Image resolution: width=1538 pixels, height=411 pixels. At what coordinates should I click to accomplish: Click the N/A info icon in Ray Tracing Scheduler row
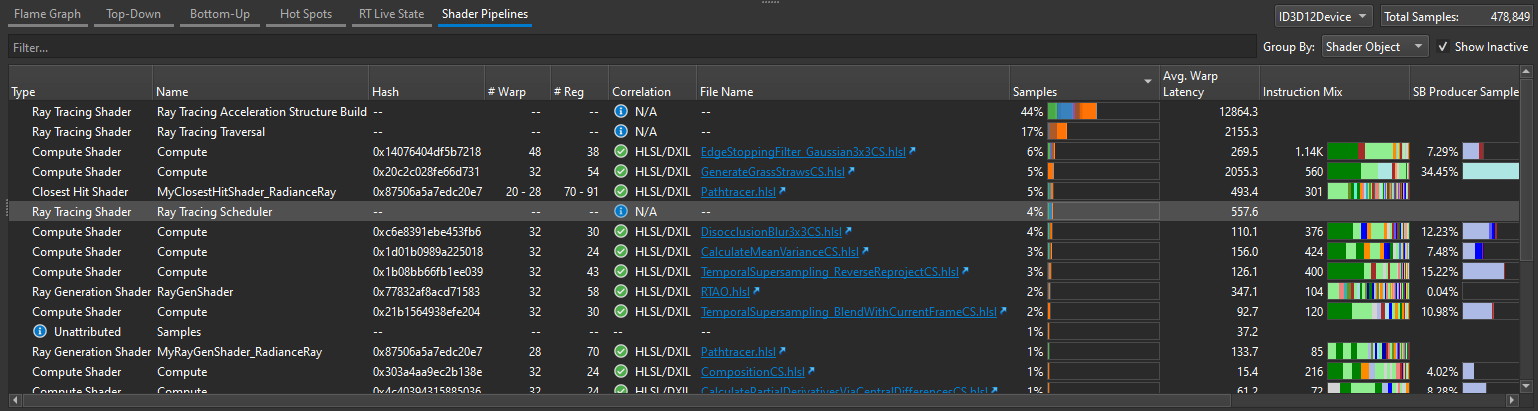coord(620,212)
